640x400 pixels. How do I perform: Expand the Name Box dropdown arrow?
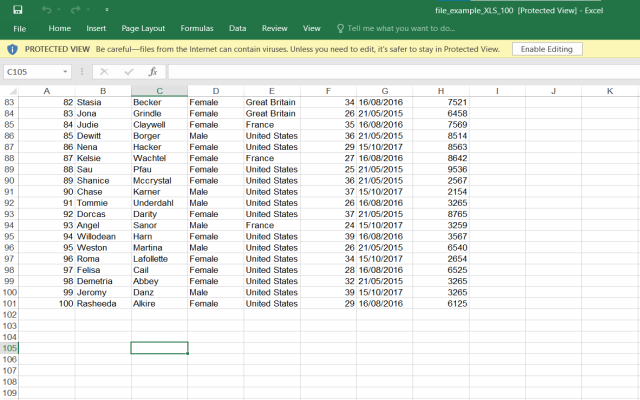click(x=66, y=72)
